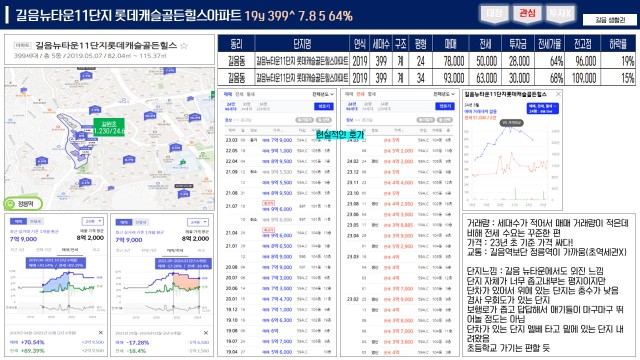This screenshot has width=640, height=360.
Task: Open the period dropdown in the left price chart
Action: 92,222
